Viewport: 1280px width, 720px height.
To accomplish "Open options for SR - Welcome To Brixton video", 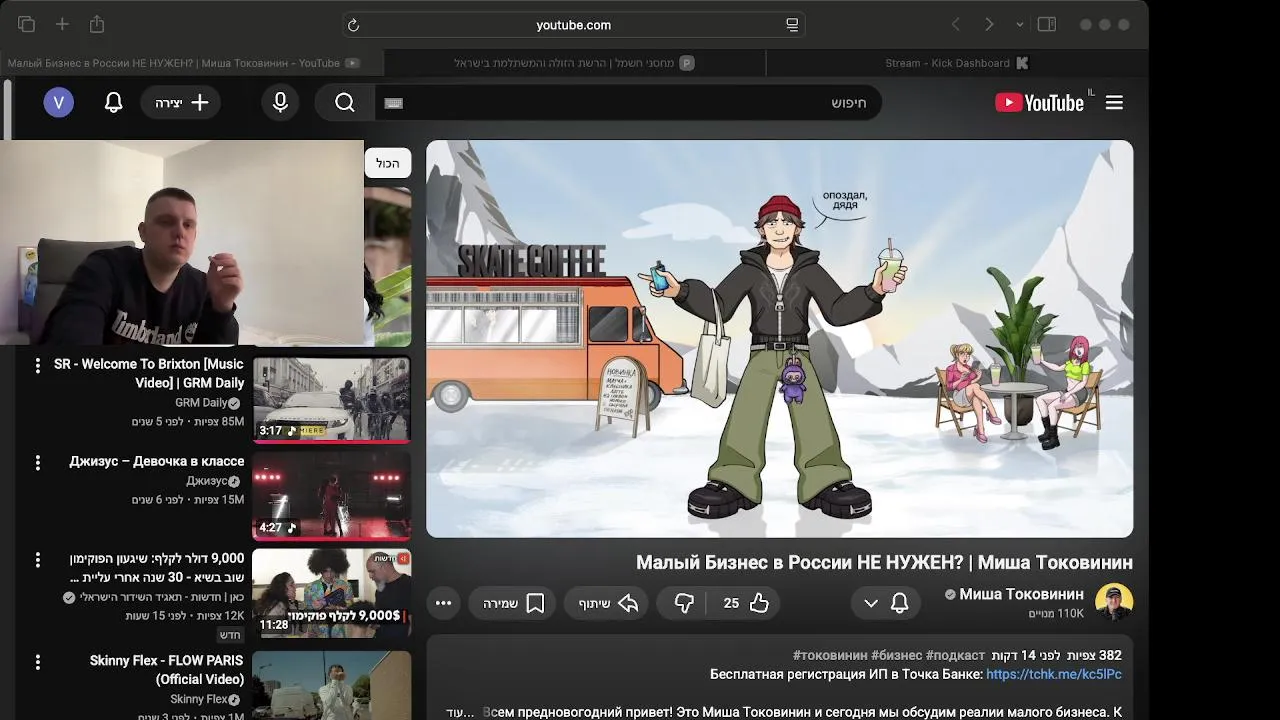I will coord(38,365).
